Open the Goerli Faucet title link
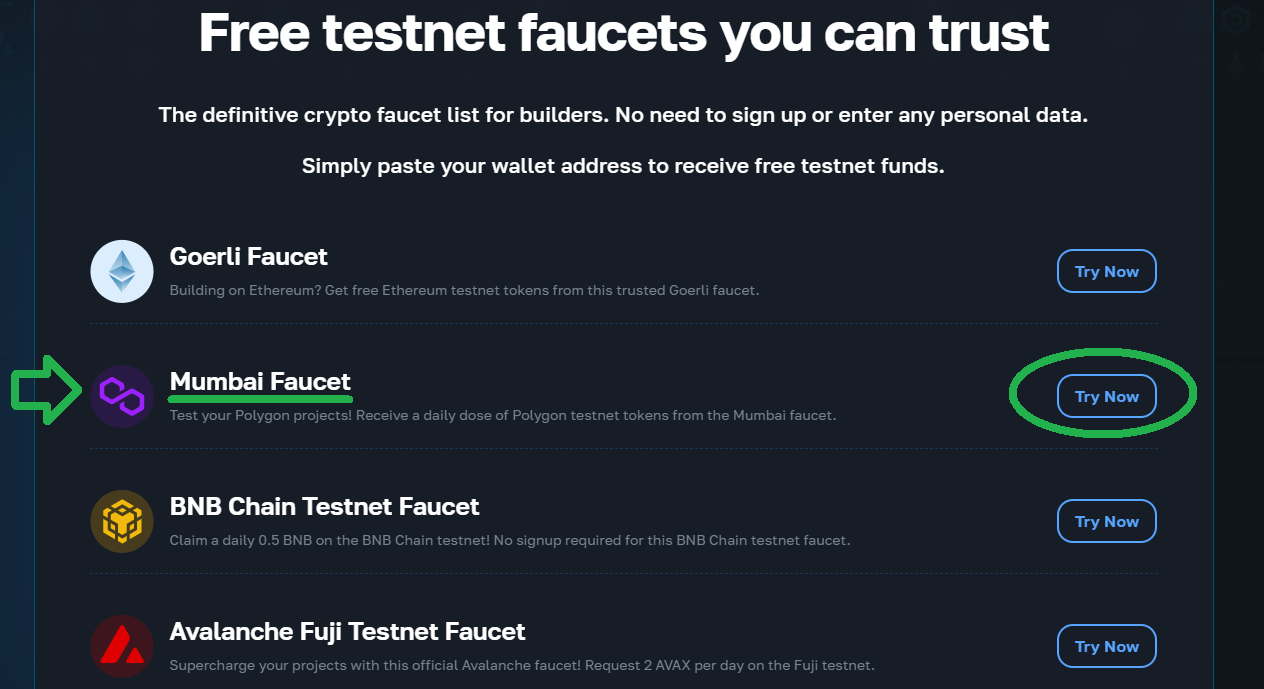 (248, 257)
